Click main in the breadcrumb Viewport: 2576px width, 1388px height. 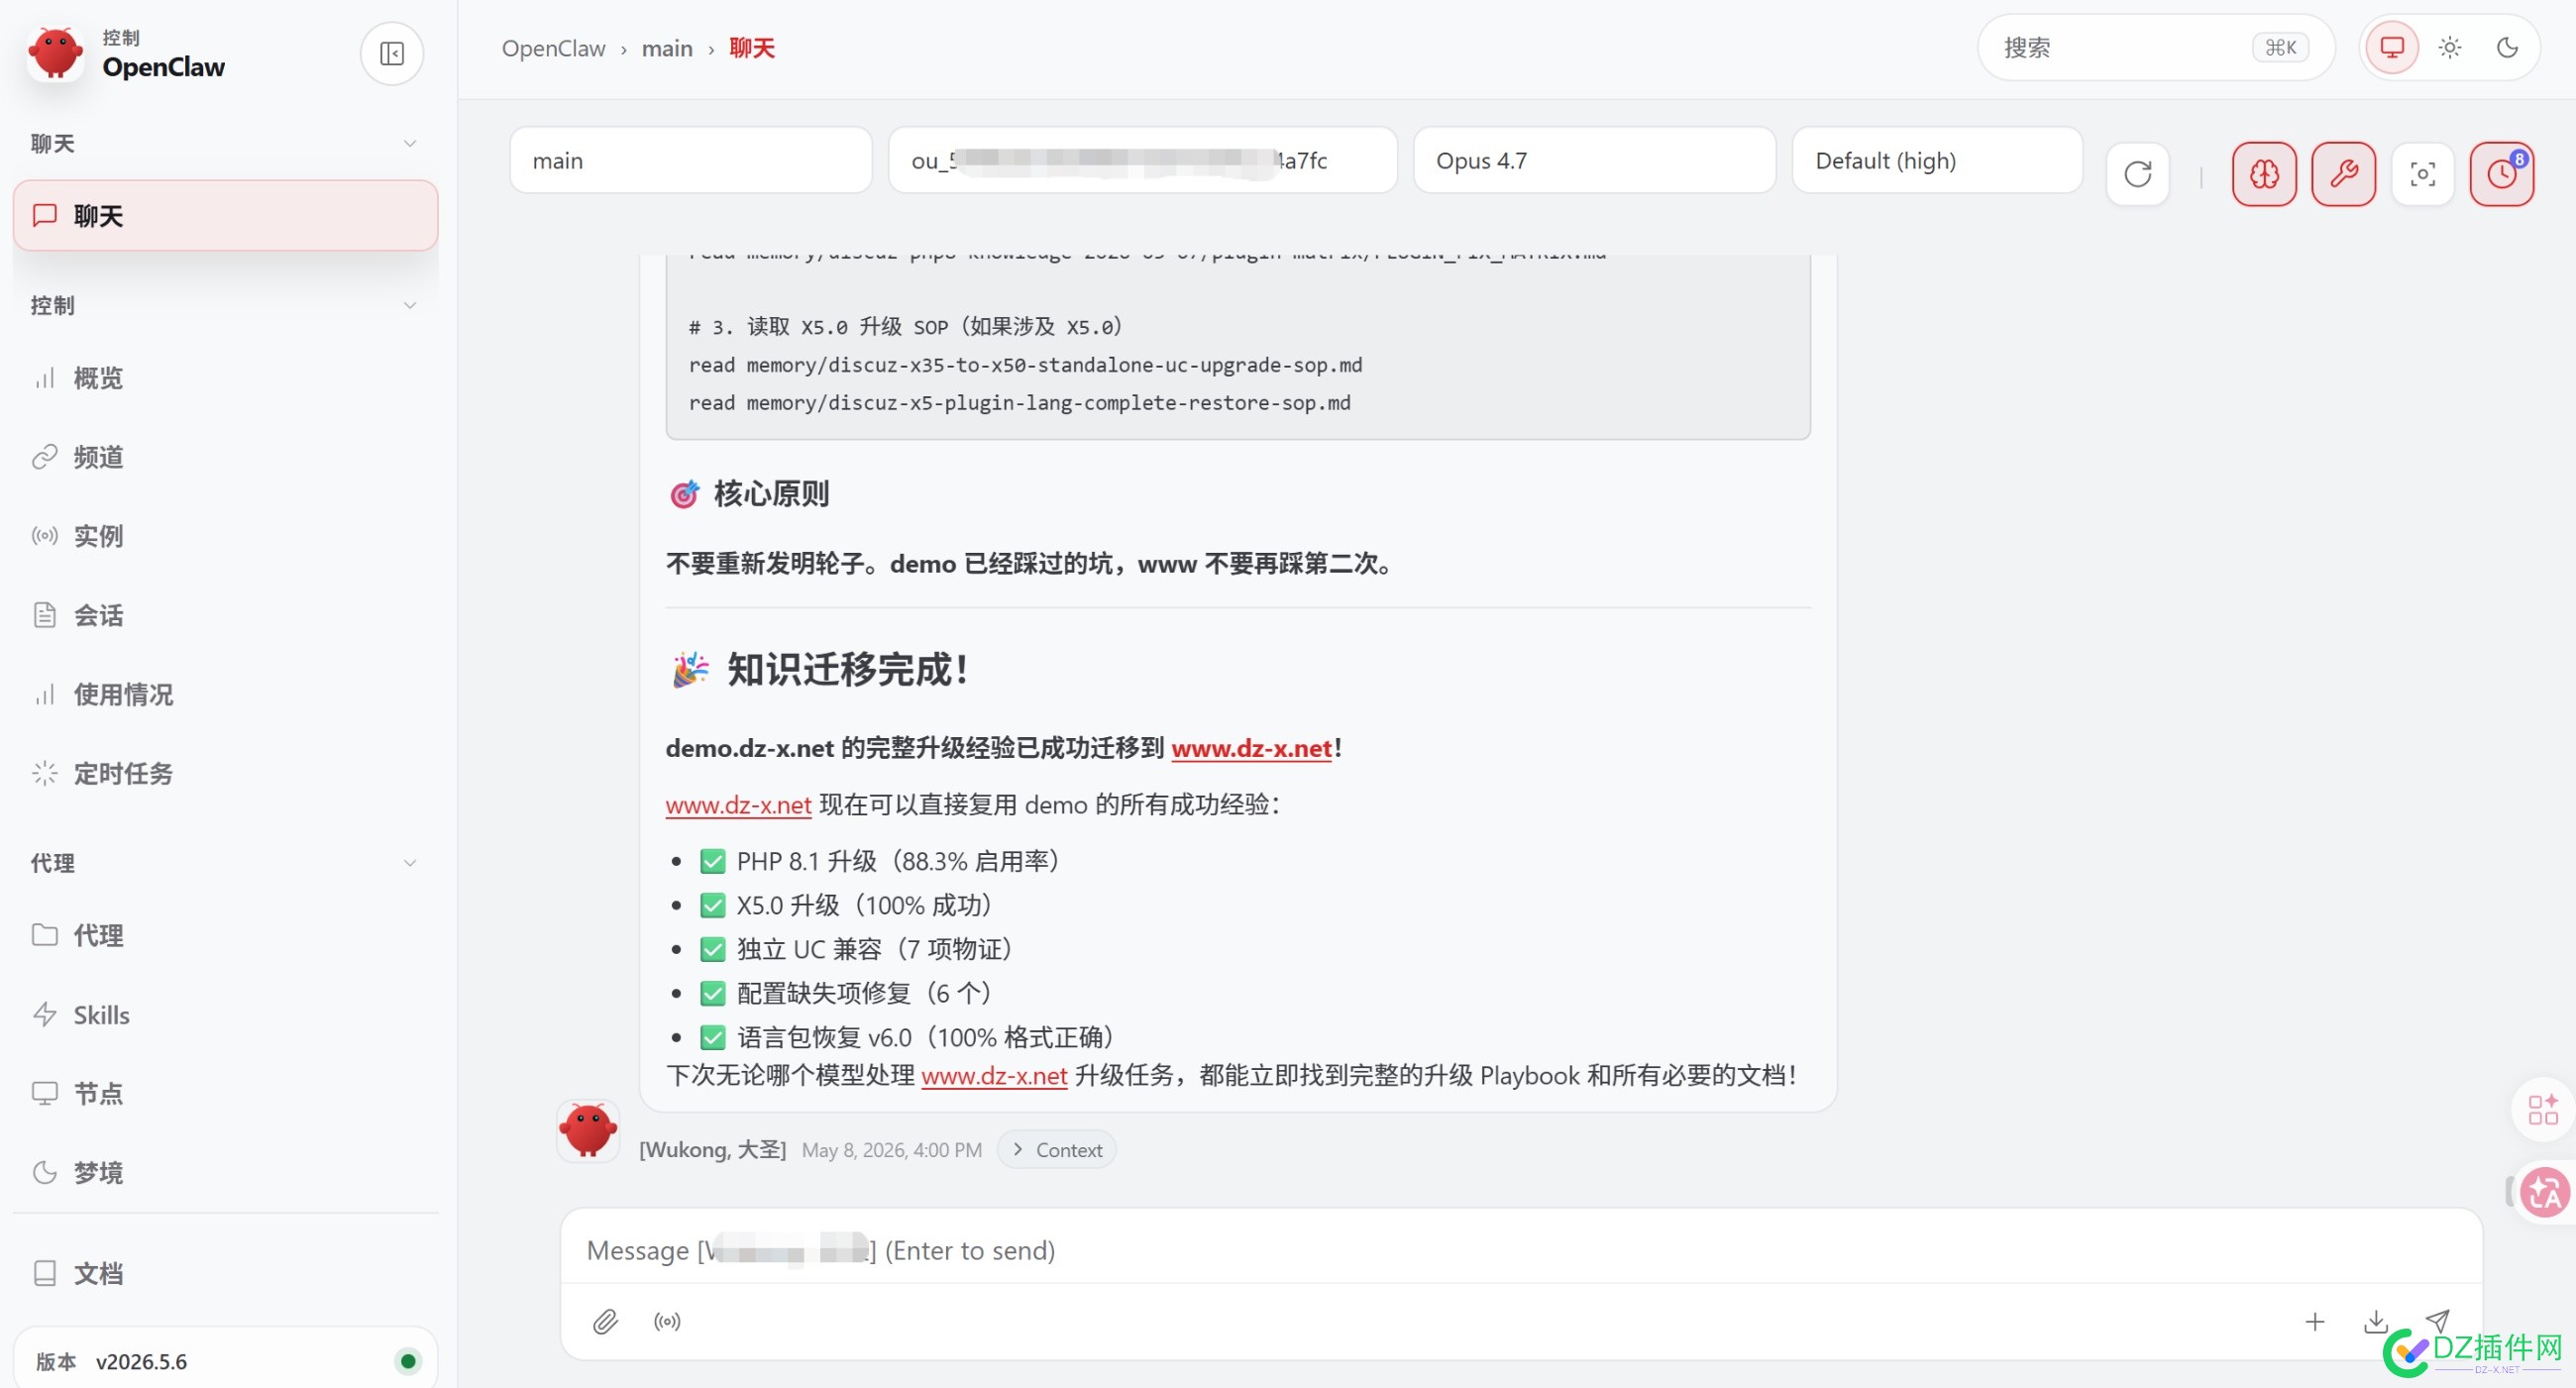click(x=667, y=48)
